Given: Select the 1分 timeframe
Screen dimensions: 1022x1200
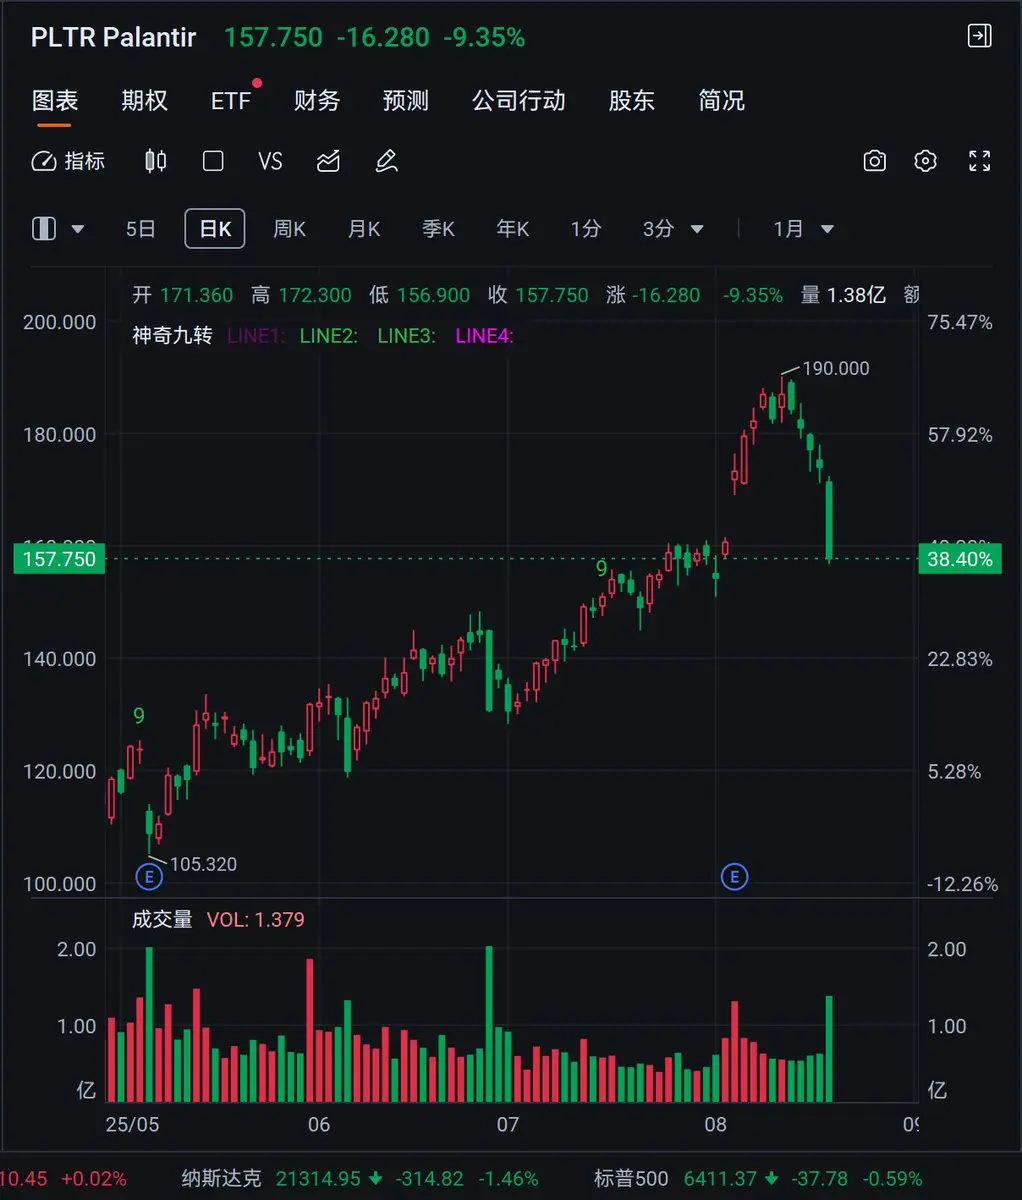Looking at the screenshot, I should [x=586, y=229].
